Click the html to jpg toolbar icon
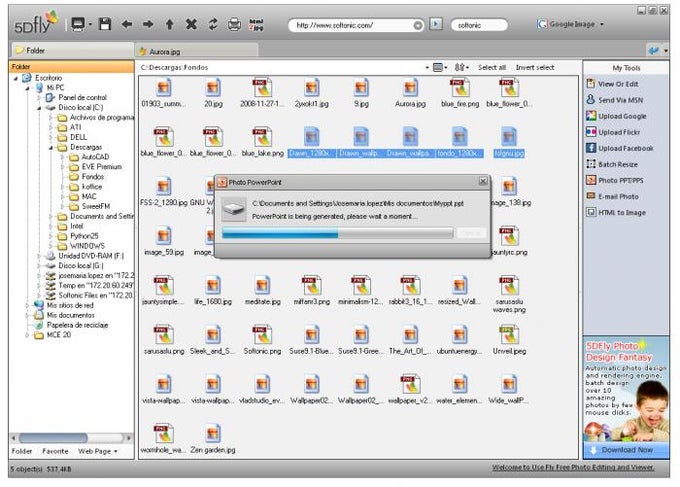Image resolution: width=680 pixels, height=487 pixels. point(256,25)
